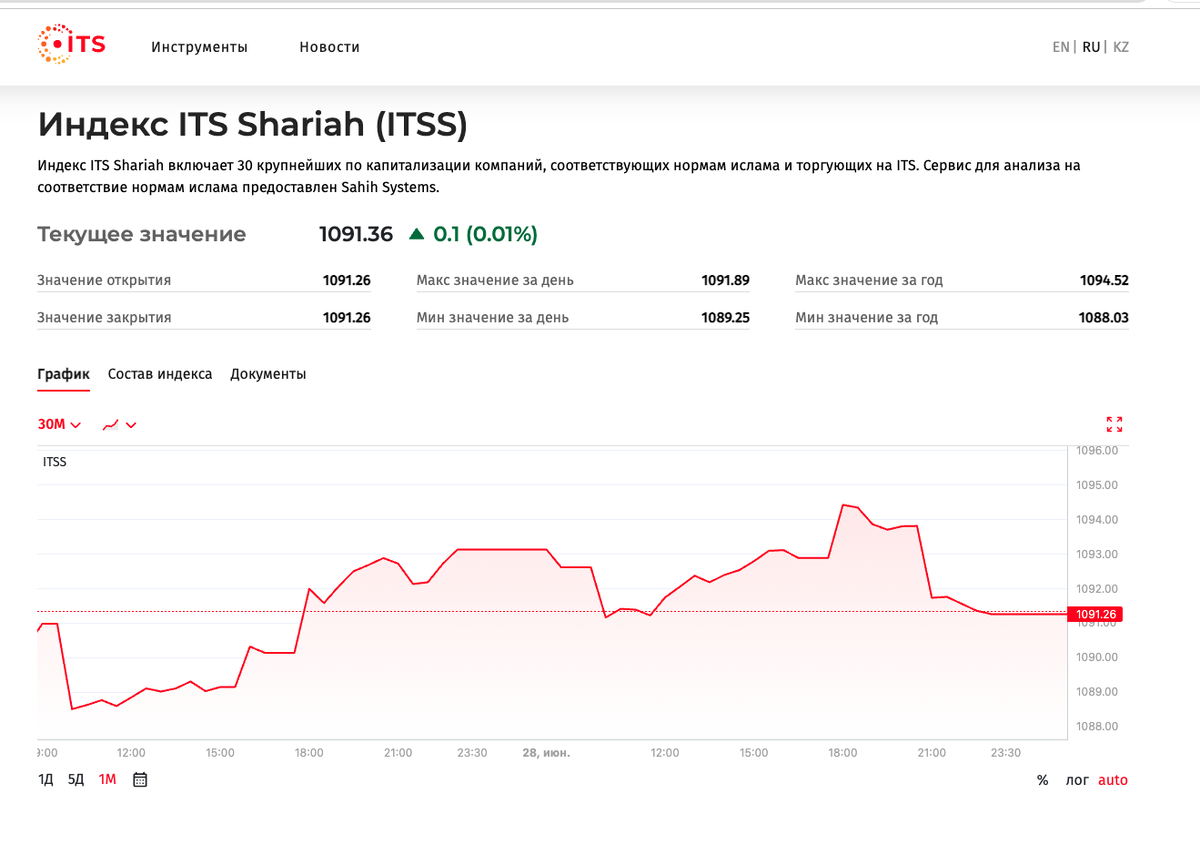Click the Мин значение за год 1088.03
1200x845 pixels.
[x=1104, y=317]
